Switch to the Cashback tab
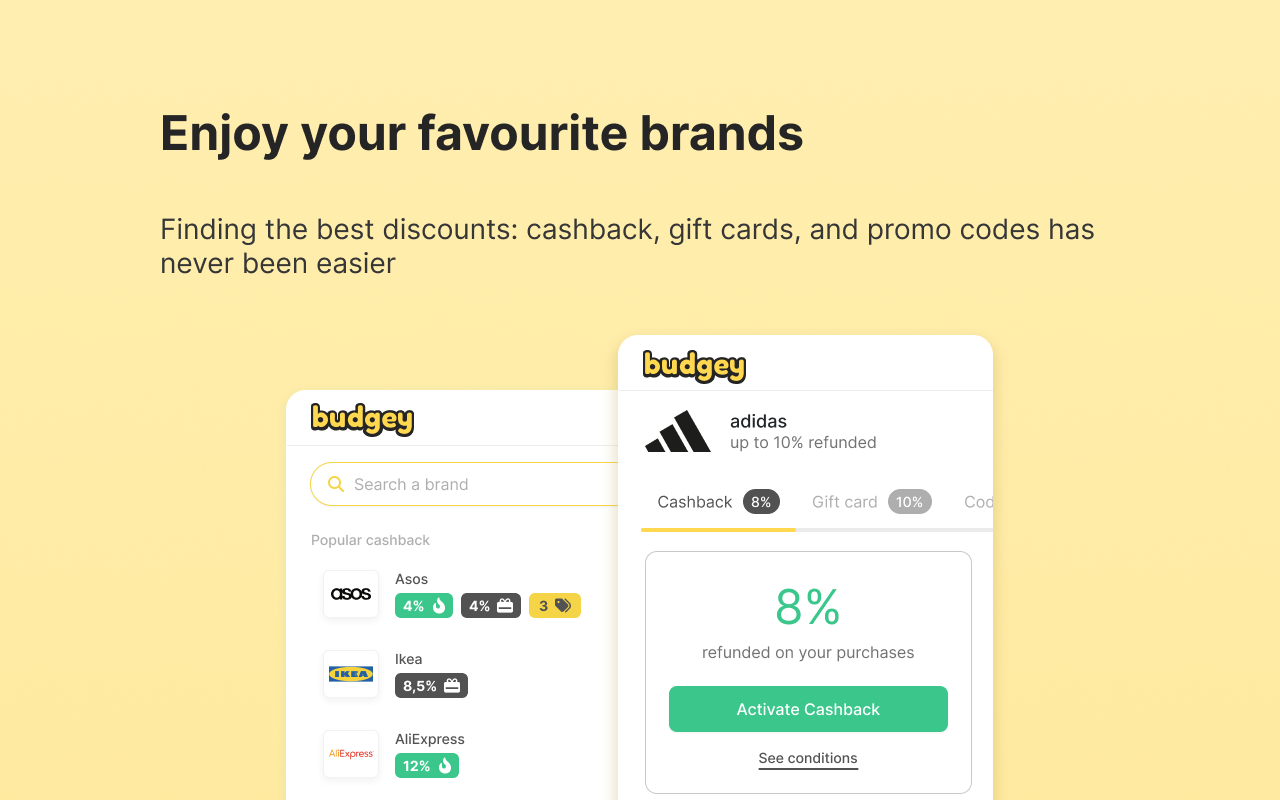 [718, 502]
